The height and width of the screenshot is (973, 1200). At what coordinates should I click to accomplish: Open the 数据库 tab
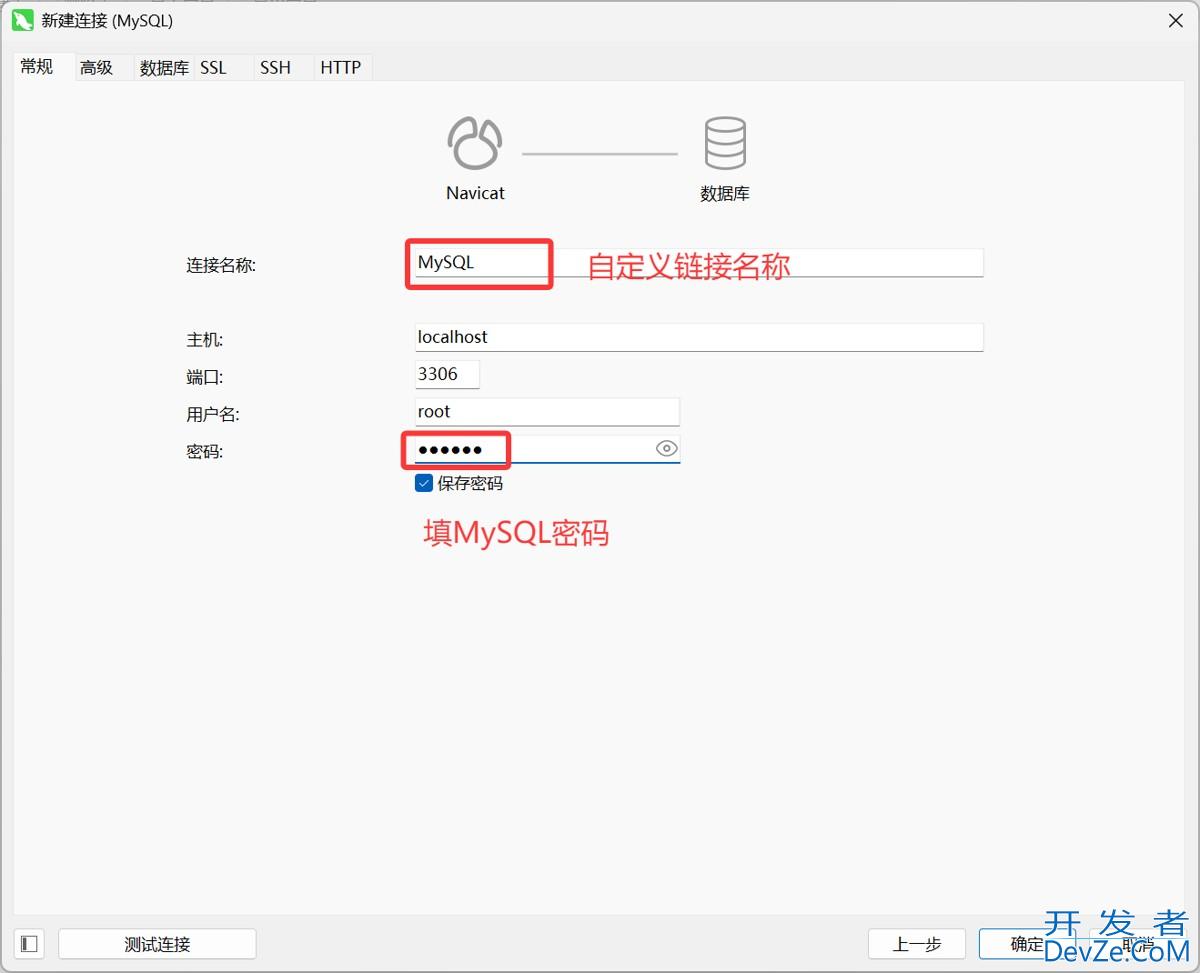(x=164, y=68)
